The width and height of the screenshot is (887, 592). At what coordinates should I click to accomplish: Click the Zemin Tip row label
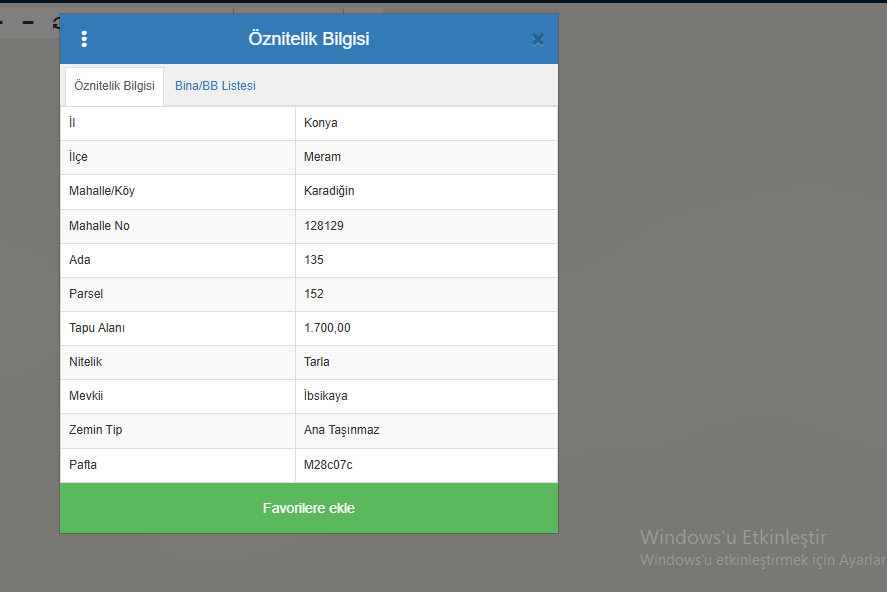pyautogui.click(x=96, y=430)
